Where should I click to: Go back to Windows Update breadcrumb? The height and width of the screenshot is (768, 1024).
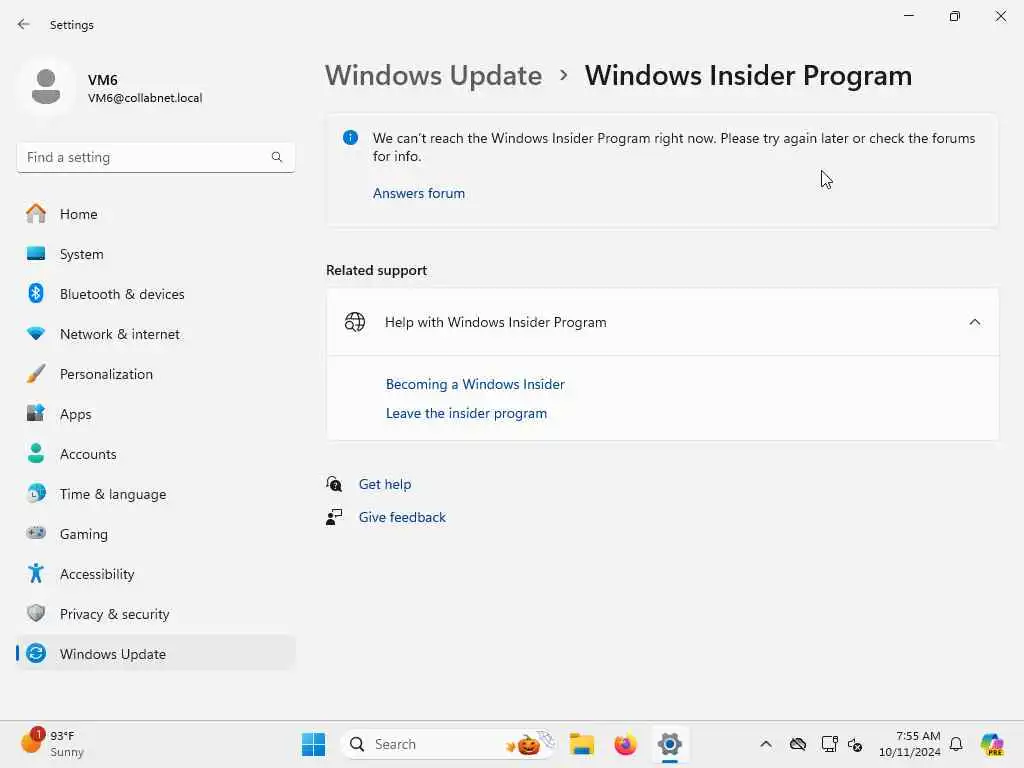click(434, 76)
